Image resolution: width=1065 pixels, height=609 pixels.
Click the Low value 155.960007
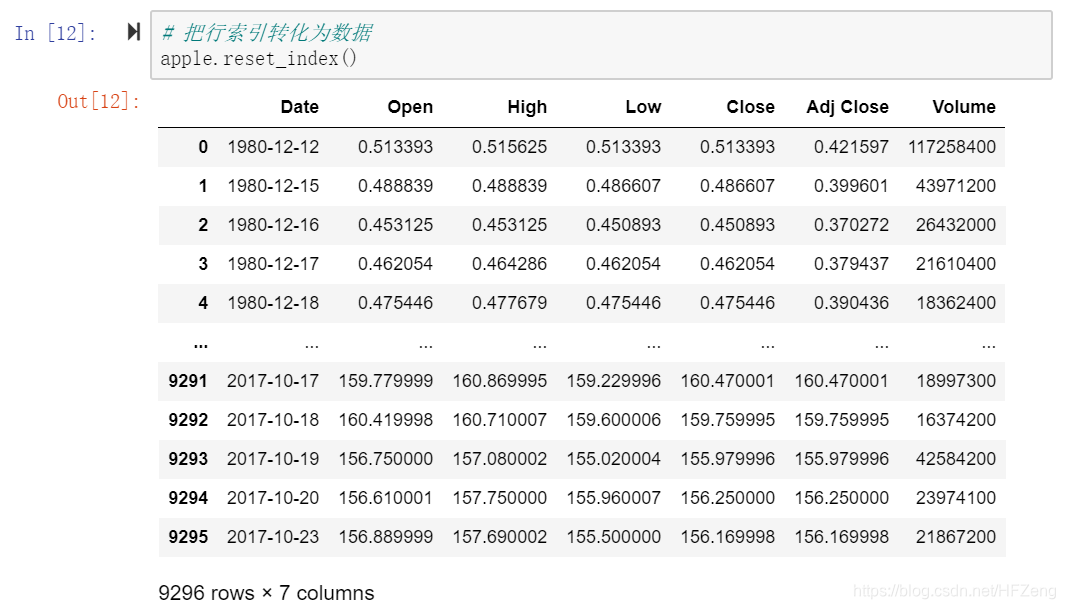[x=614, y=498]
